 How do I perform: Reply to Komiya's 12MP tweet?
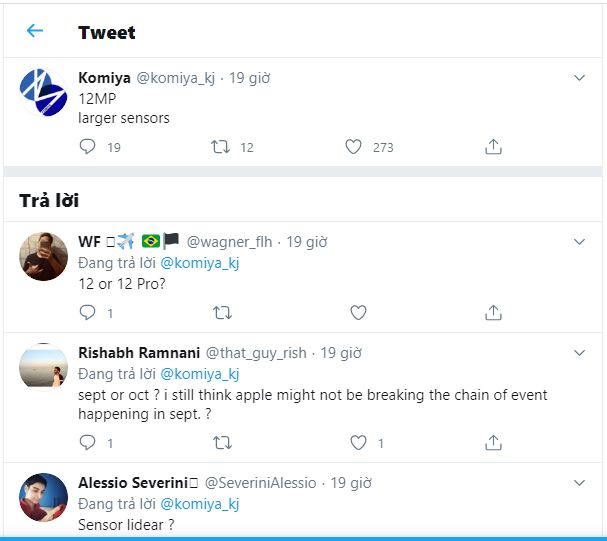click(88, 147)
